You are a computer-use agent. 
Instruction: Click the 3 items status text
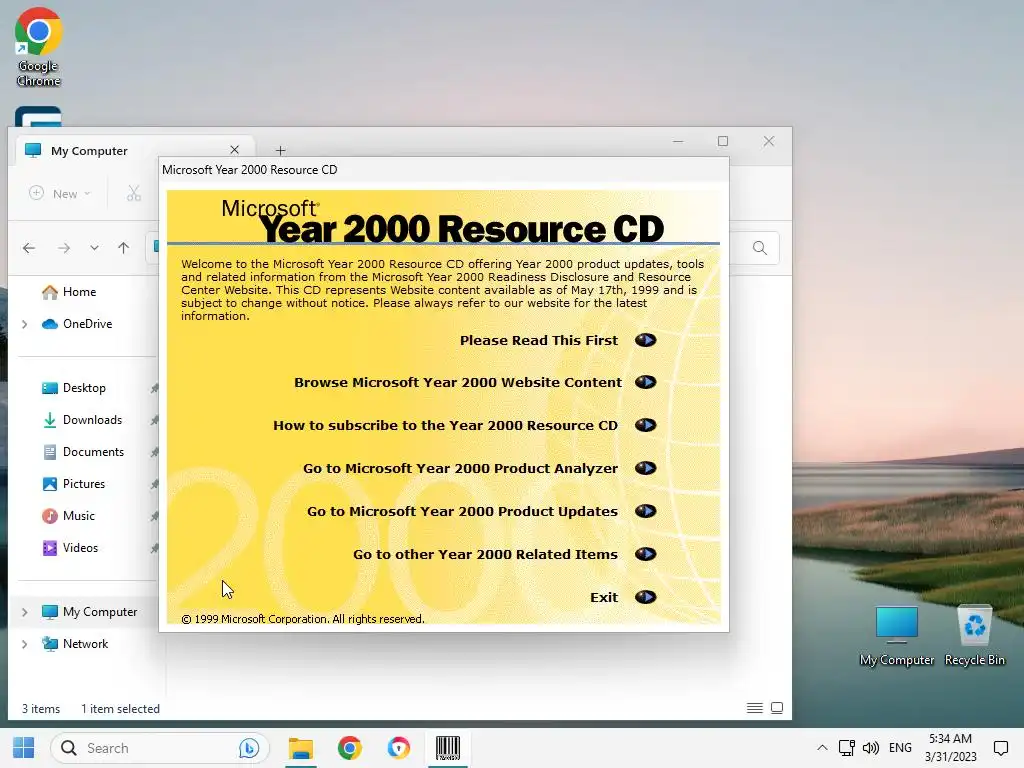coord(40,709)
